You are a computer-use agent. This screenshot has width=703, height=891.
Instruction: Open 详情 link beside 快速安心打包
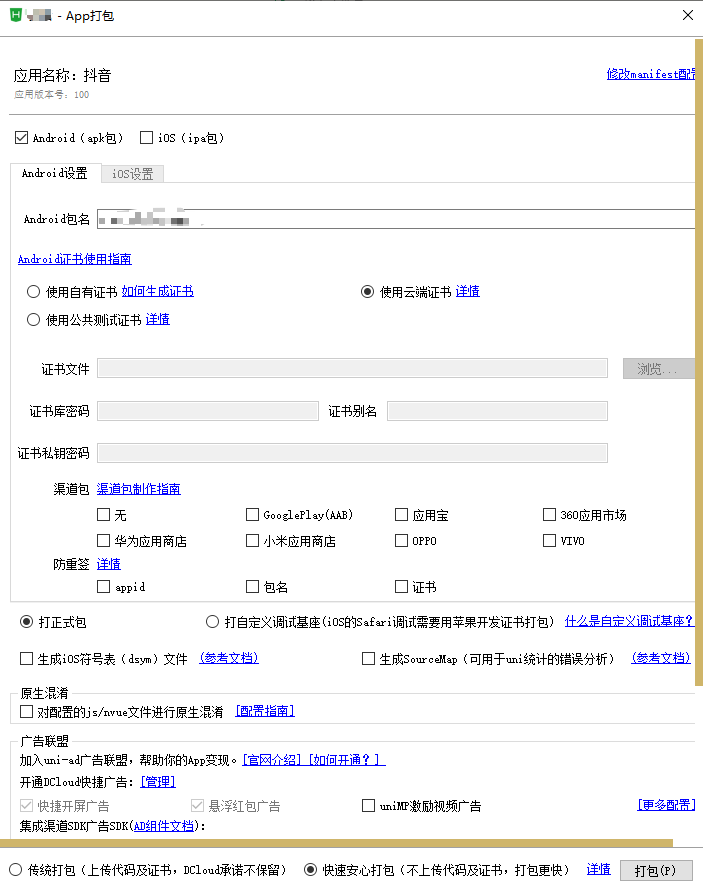(x=598, y=869)
